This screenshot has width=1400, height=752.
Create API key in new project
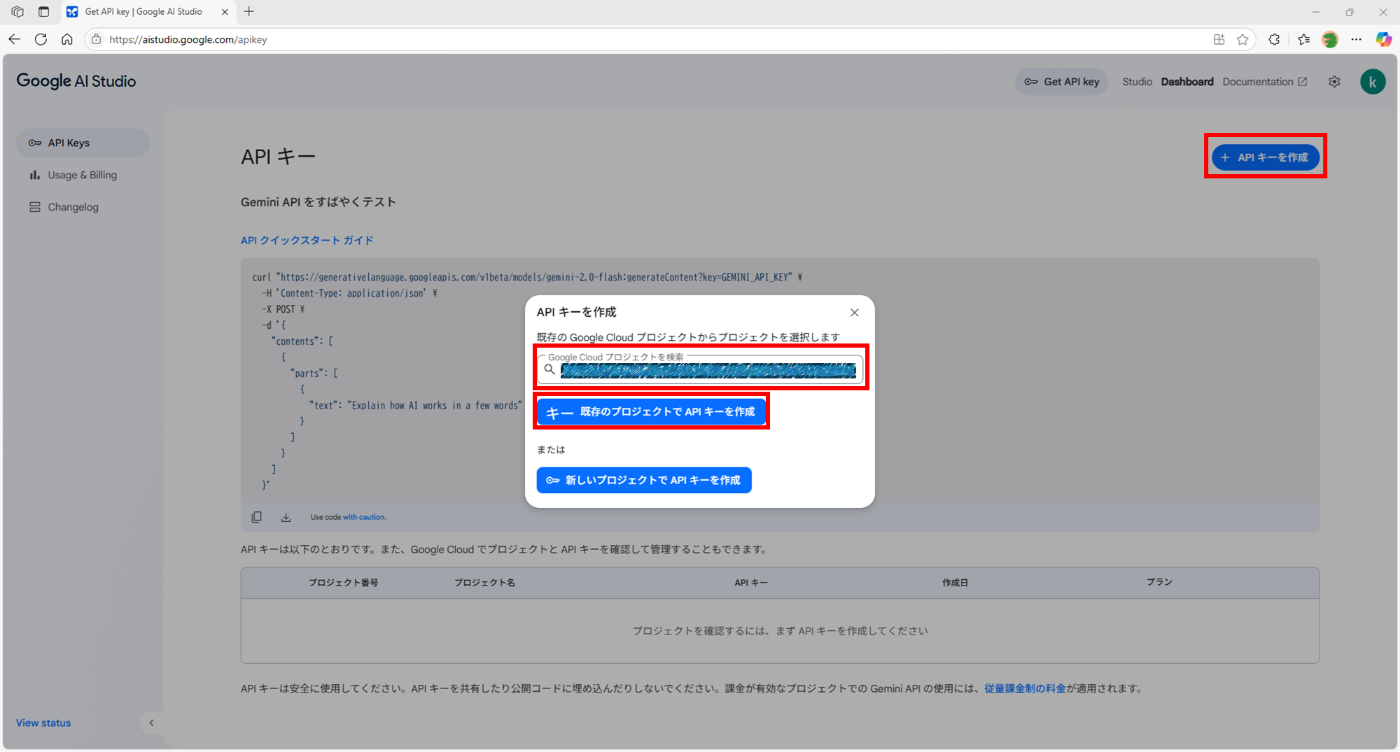pyautogui.click(x=644, y=480)
